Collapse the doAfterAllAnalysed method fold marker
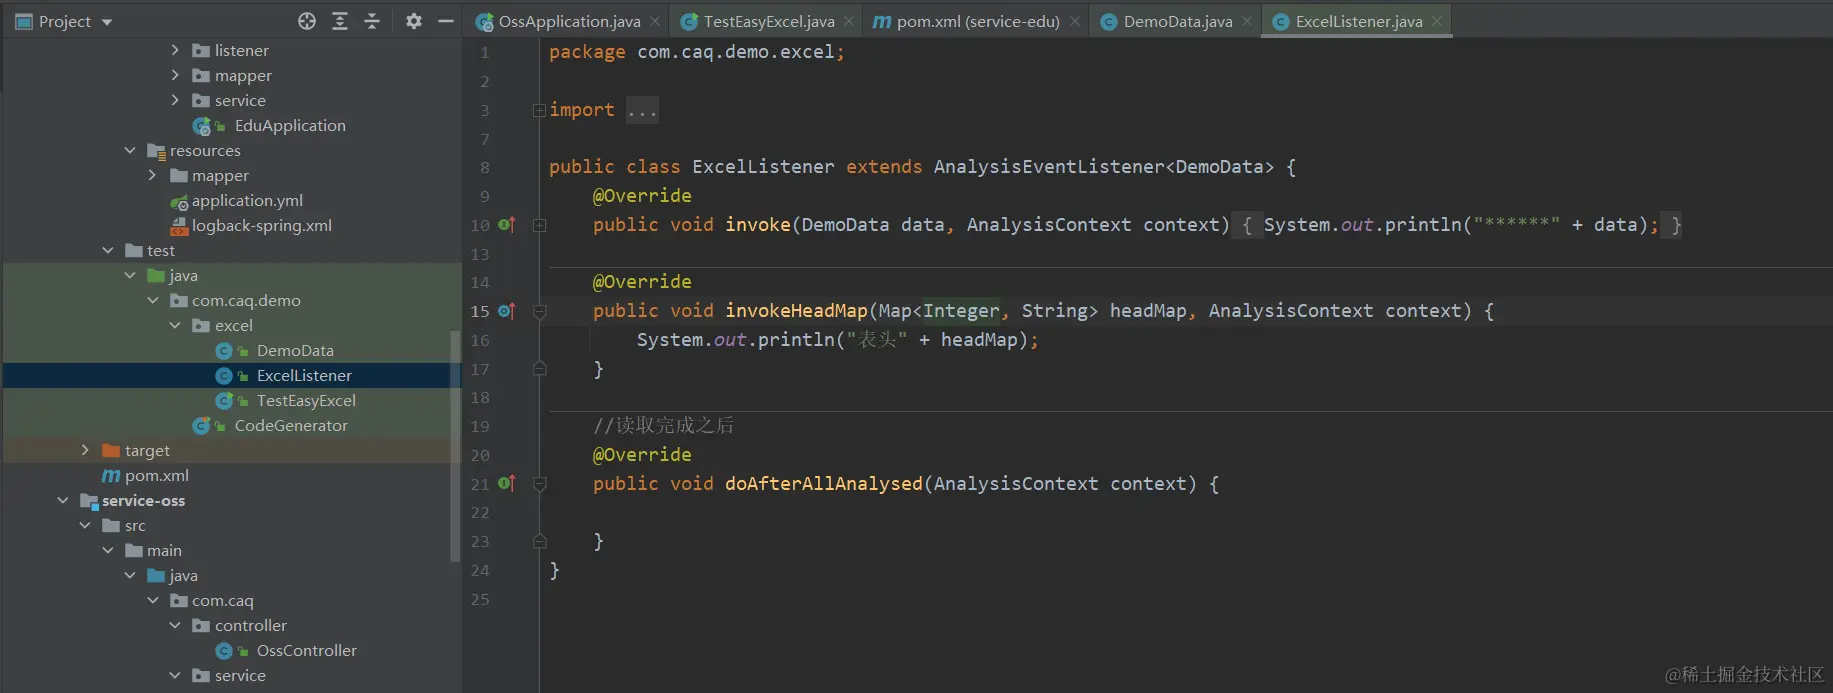 [x=539, y=485]
